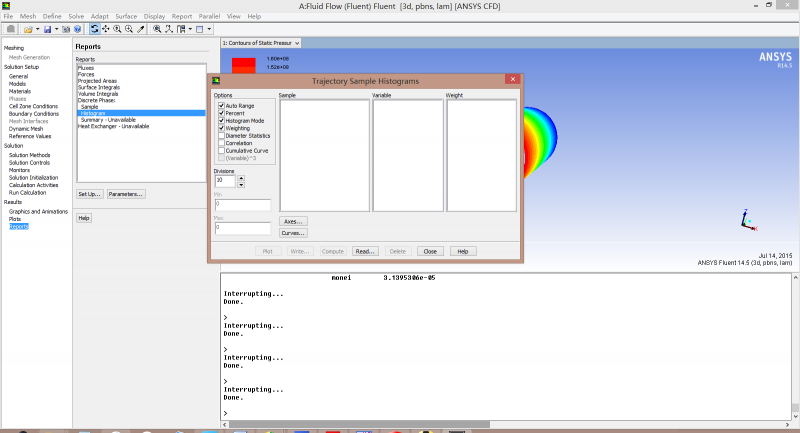
Task: Open the Surface menu
Action: (x=126, y=16)
